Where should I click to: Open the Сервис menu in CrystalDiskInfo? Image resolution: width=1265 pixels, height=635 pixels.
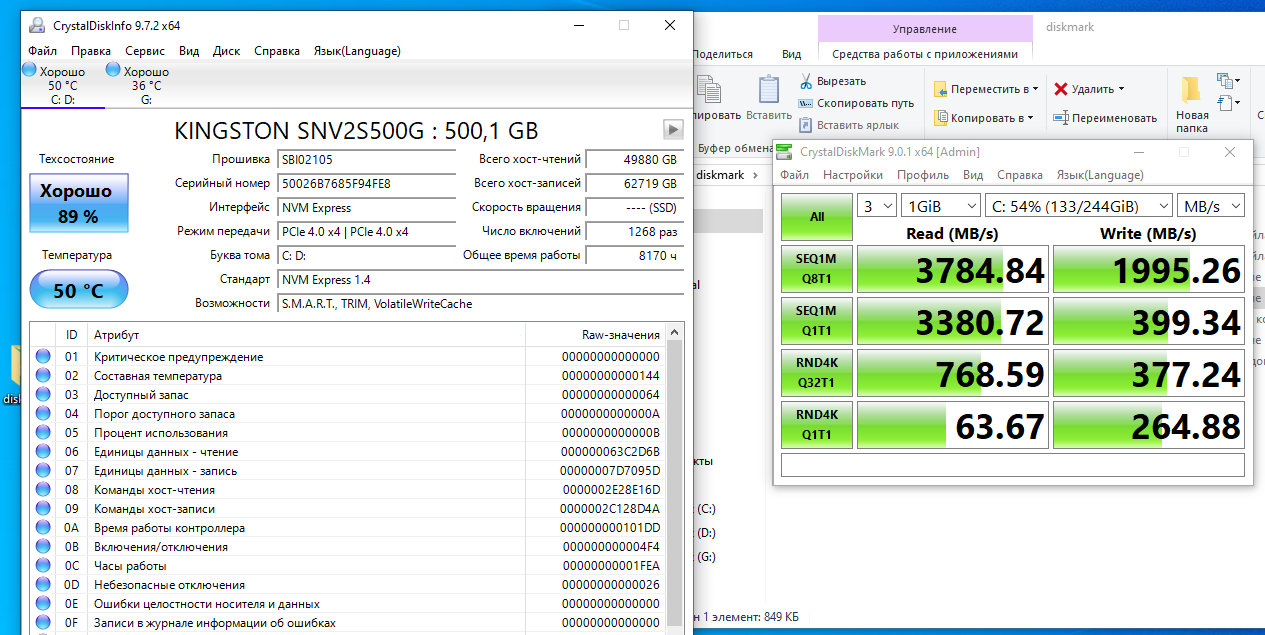[145, 51]
